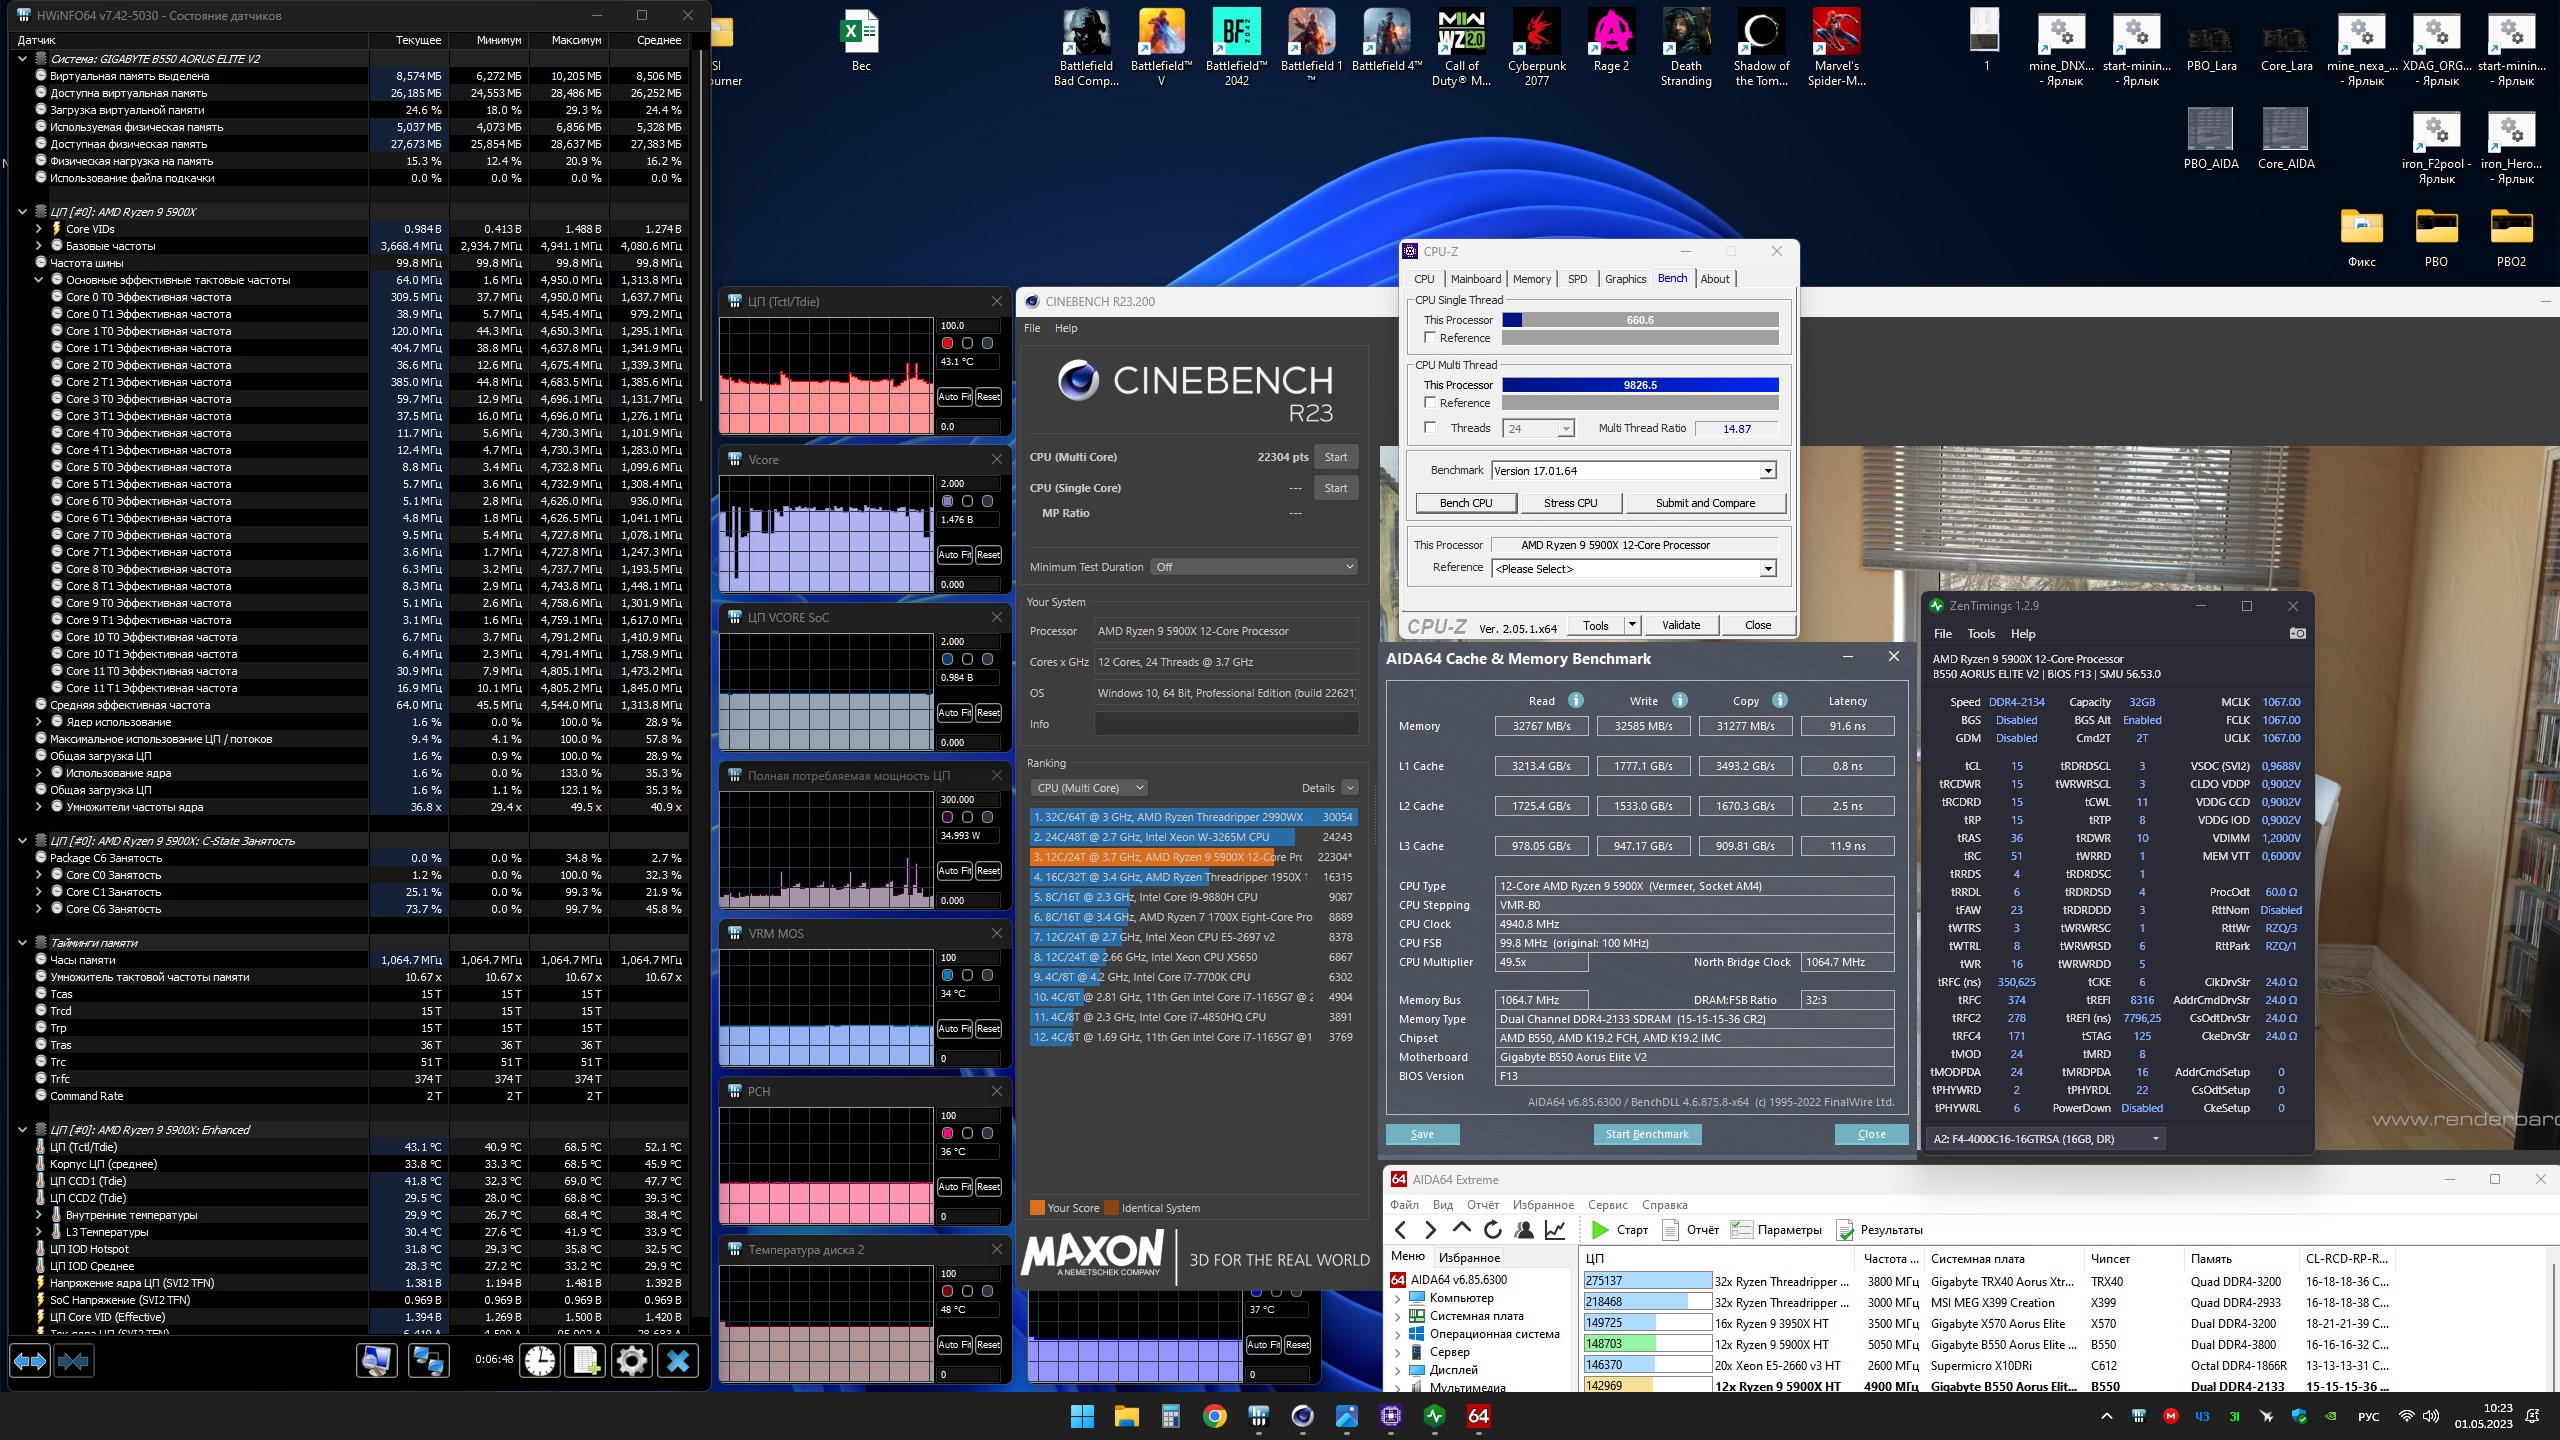Screen dimensions: 2560x1440
Task: Enable Reference checkbox under CPU Single Thread
Action: (1430, 338)
